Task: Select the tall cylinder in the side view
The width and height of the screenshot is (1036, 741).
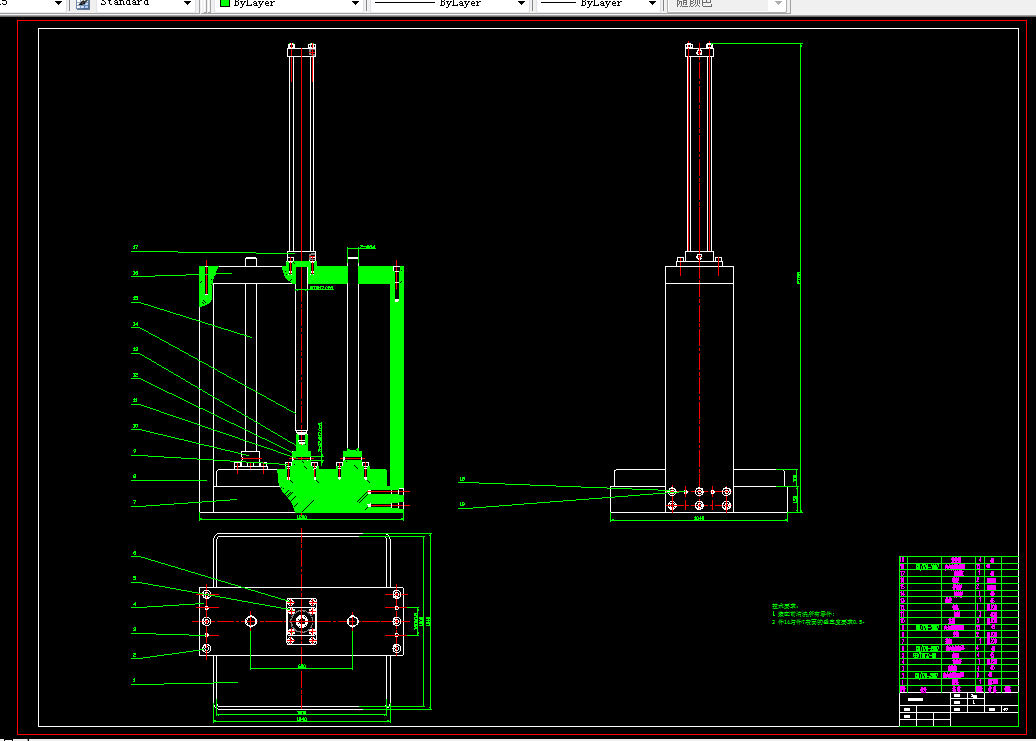Action: pyautogui.click(x=699, y=152)
